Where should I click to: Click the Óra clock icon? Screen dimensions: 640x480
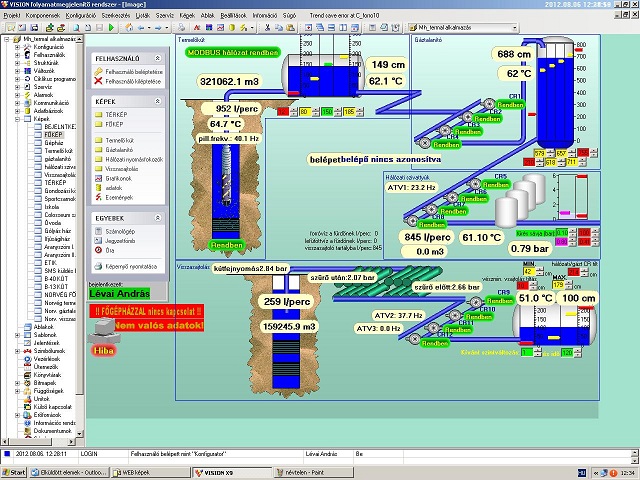98,251
